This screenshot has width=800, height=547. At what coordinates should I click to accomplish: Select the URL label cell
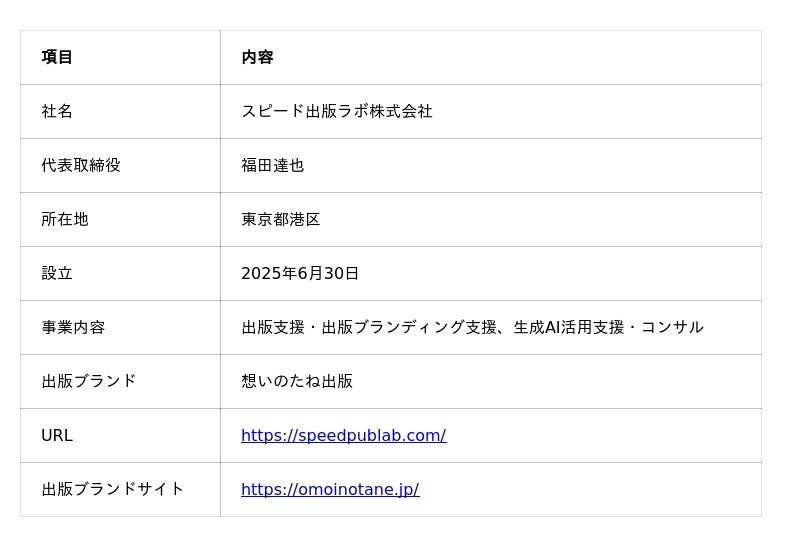[57, 435]
